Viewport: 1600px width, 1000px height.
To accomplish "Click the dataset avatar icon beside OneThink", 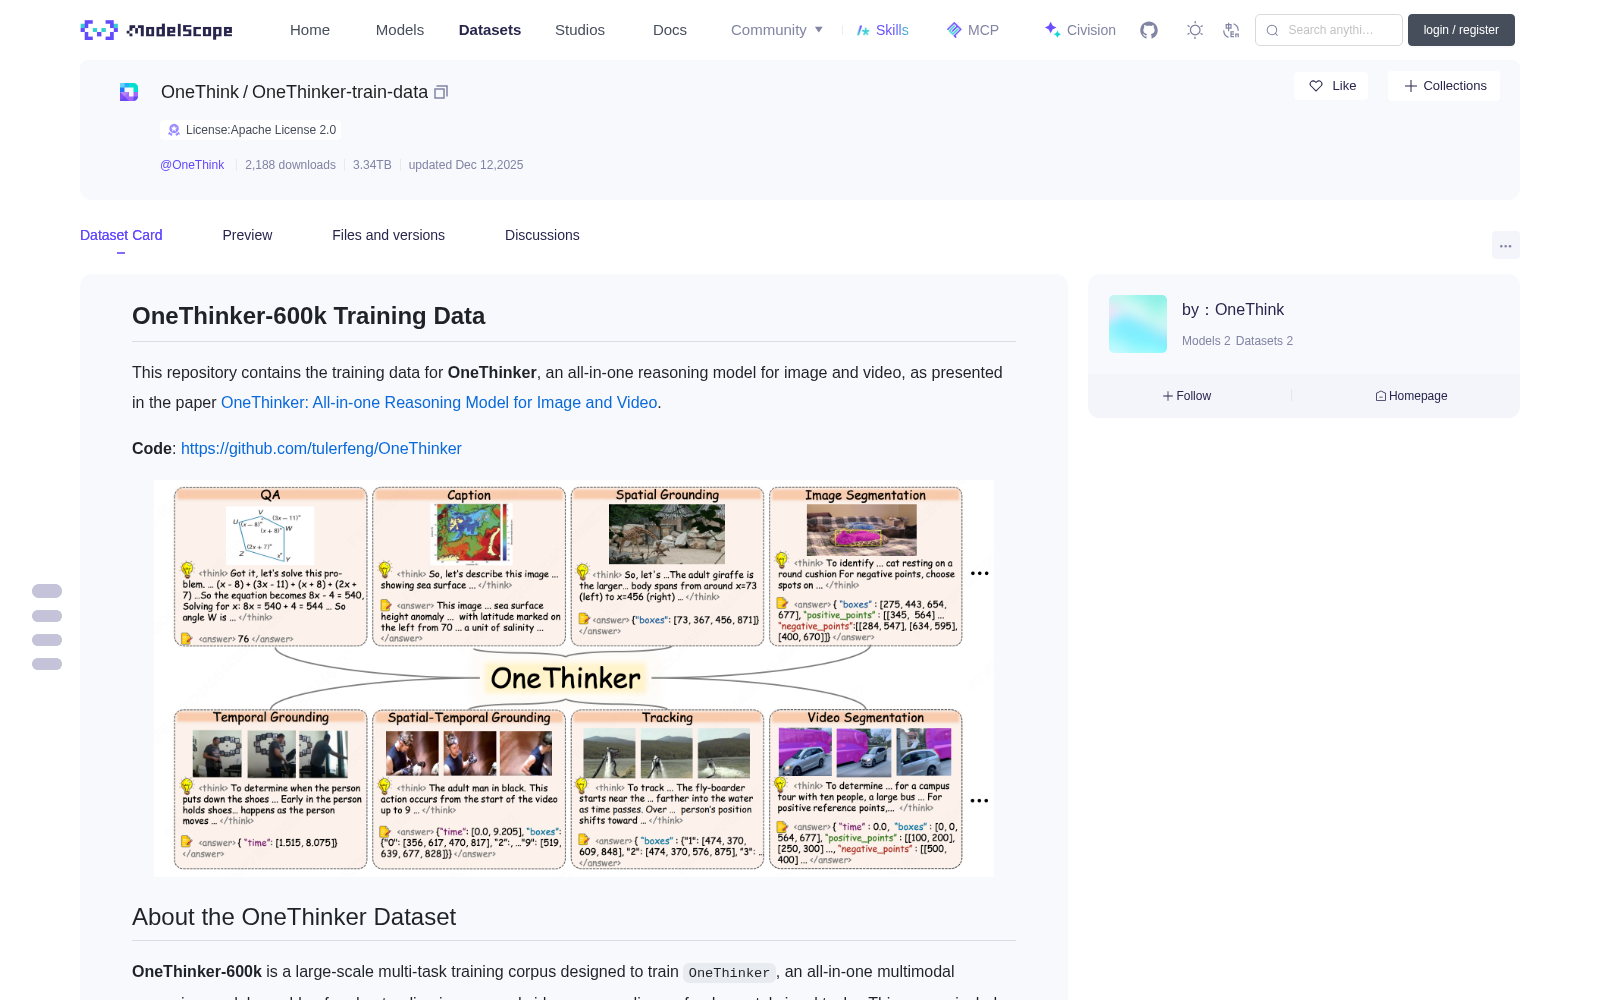I will click(129, 92).
